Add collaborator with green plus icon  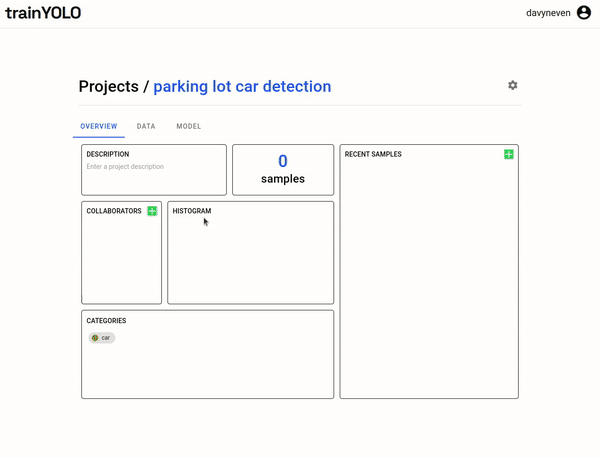pyautogui.click(x=152, y=211)
